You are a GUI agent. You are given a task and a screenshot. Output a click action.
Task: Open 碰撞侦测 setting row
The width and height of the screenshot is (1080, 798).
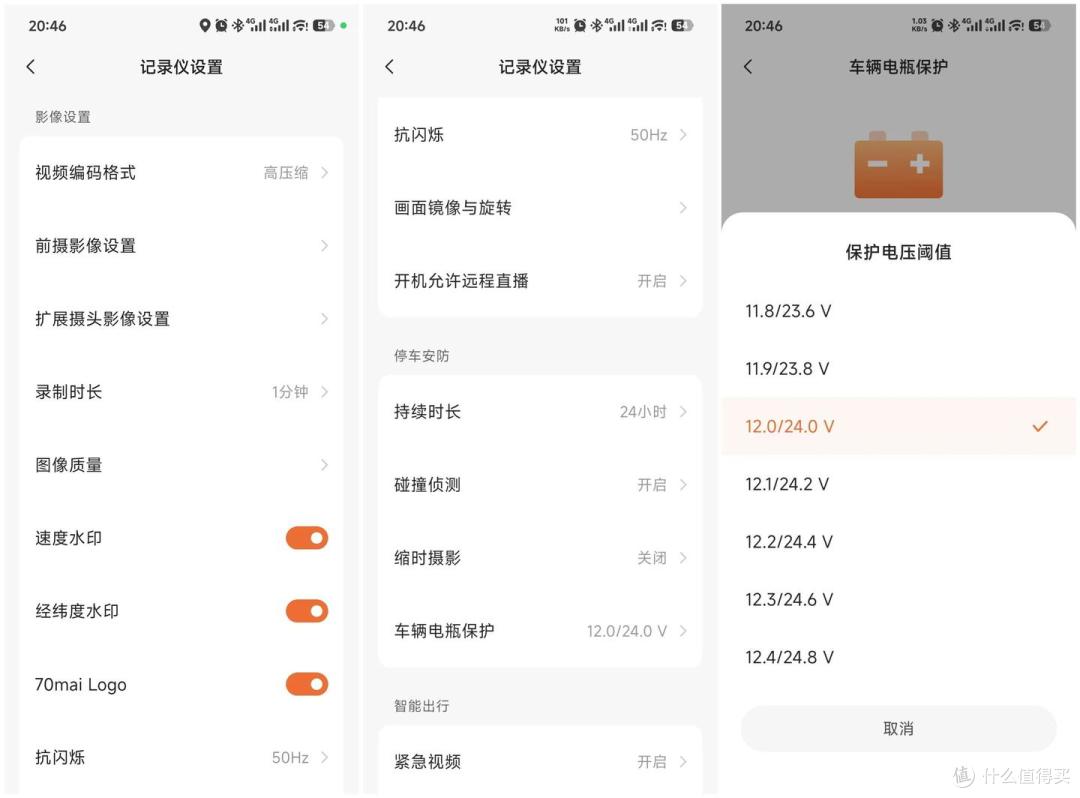(x=540, y=485)
